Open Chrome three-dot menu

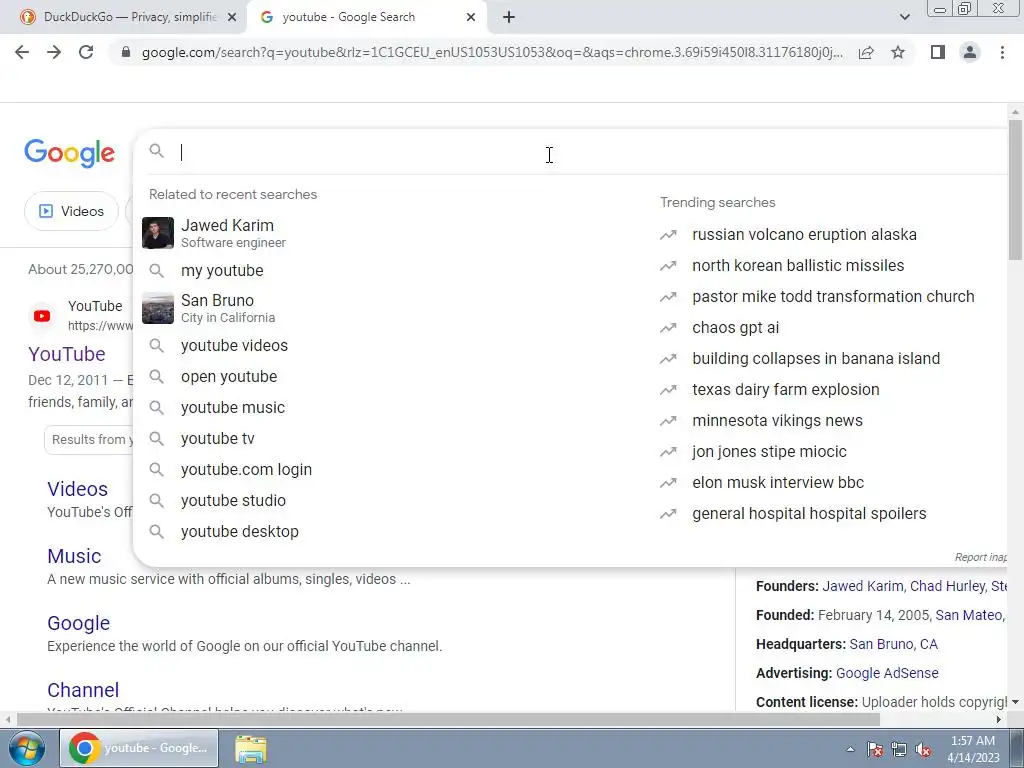click(1002, 52)
